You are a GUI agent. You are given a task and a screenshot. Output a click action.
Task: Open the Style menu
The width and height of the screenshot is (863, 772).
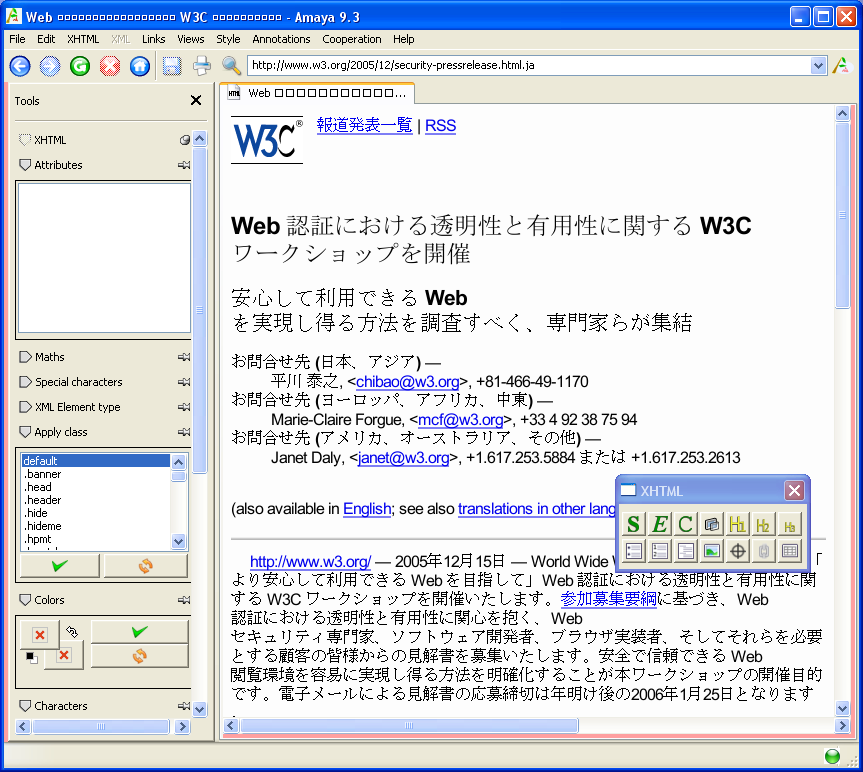pyautogui.click(x=228, y=39)
